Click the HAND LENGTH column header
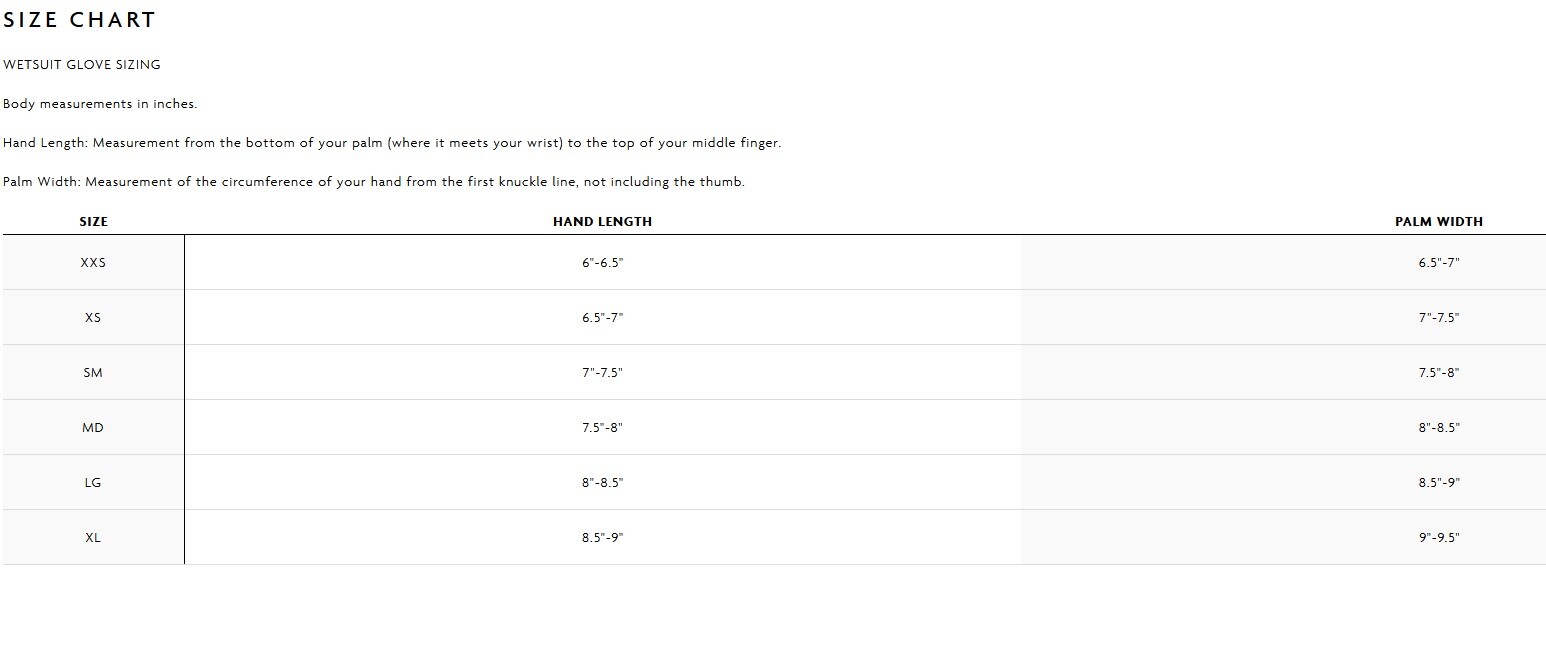 pos(602,222)
